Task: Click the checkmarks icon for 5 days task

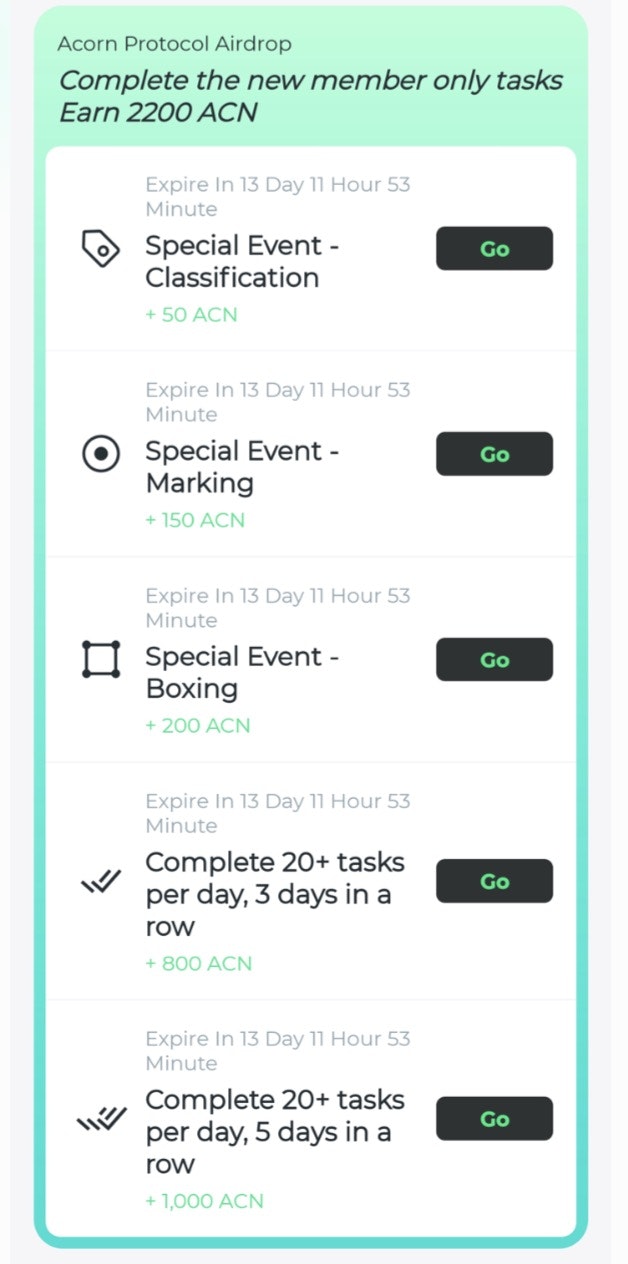Action: coord(101,1119)
